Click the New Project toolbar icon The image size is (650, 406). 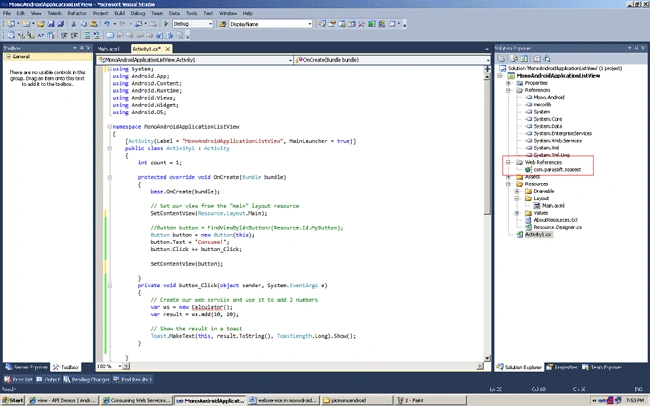(11, 24)
